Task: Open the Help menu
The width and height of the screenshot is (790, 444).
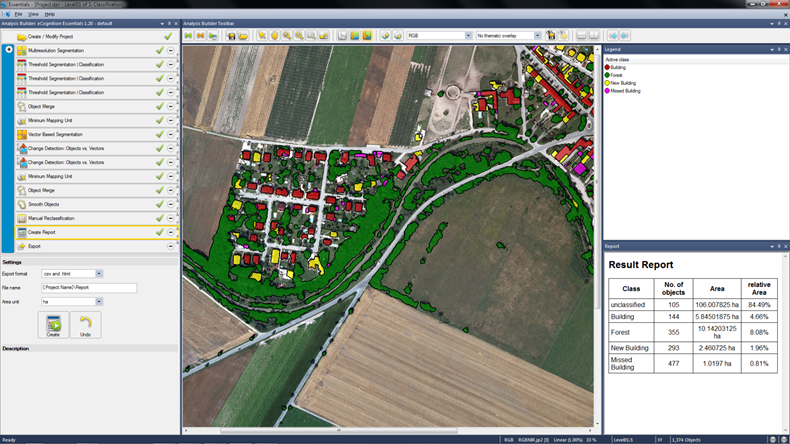Action: [x=49, y=14]
